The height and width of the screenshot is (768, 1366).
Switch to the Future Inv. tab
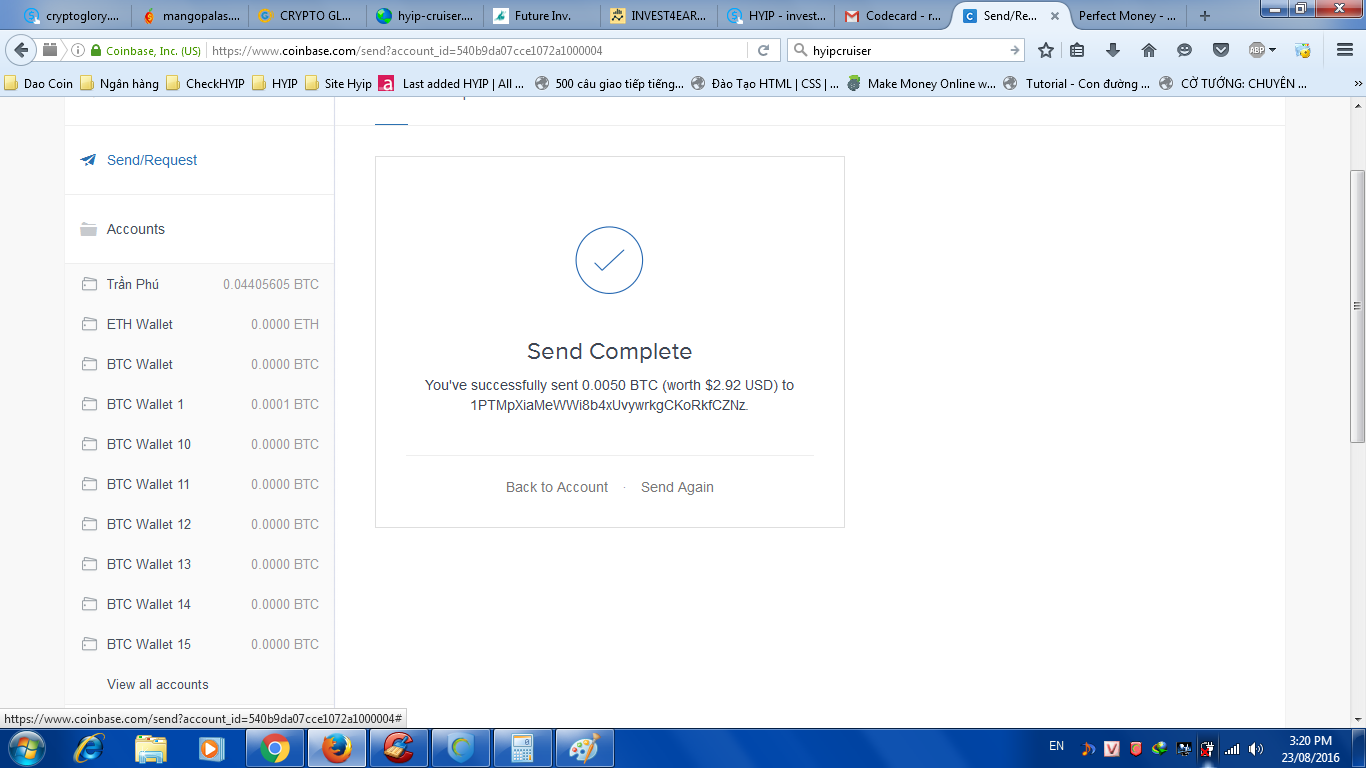click(x=542, y=16)
